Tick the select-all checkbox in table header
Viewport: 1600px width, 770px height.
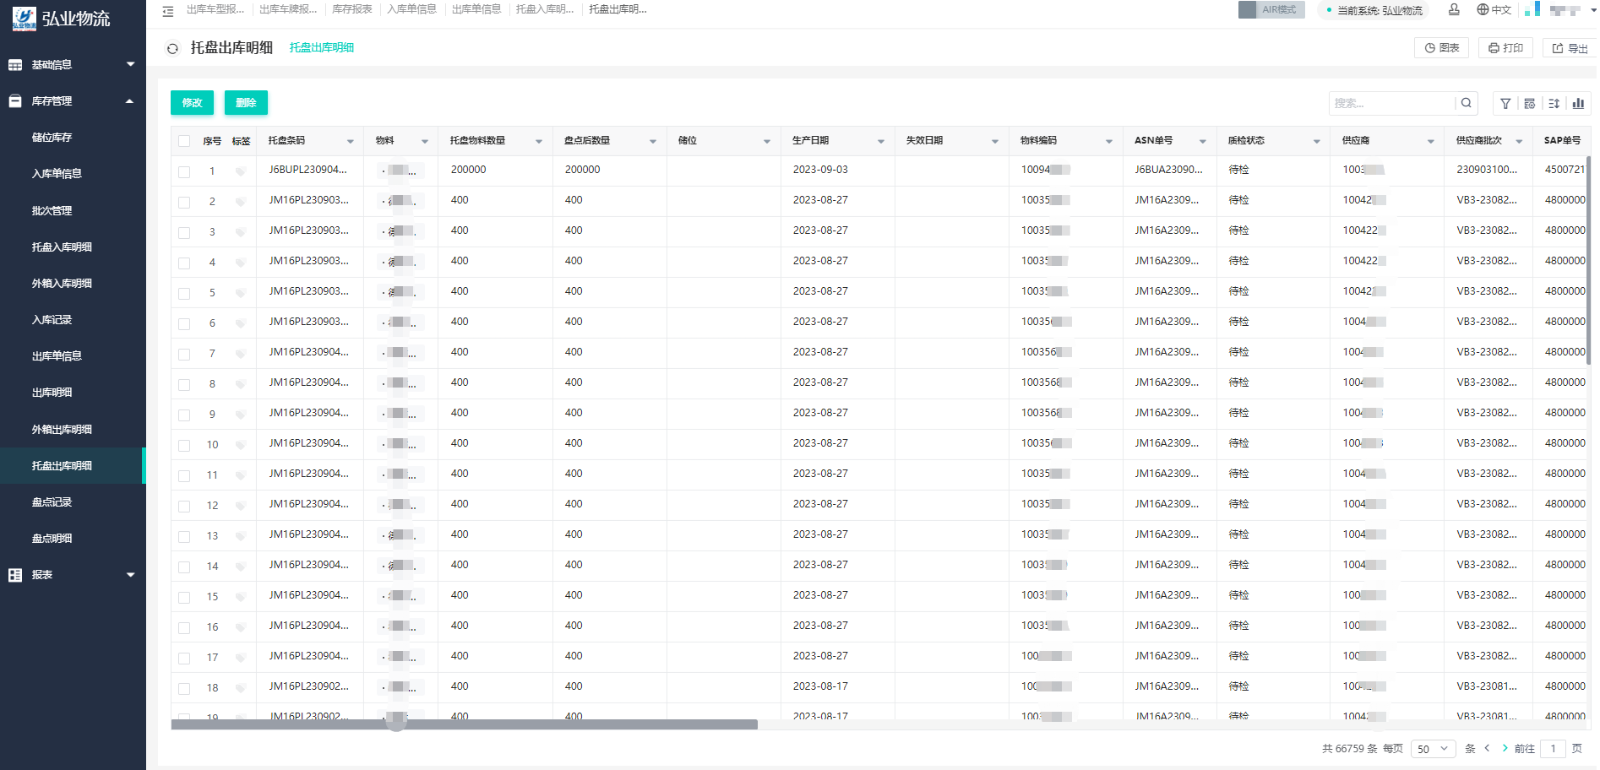coord(184,141)
